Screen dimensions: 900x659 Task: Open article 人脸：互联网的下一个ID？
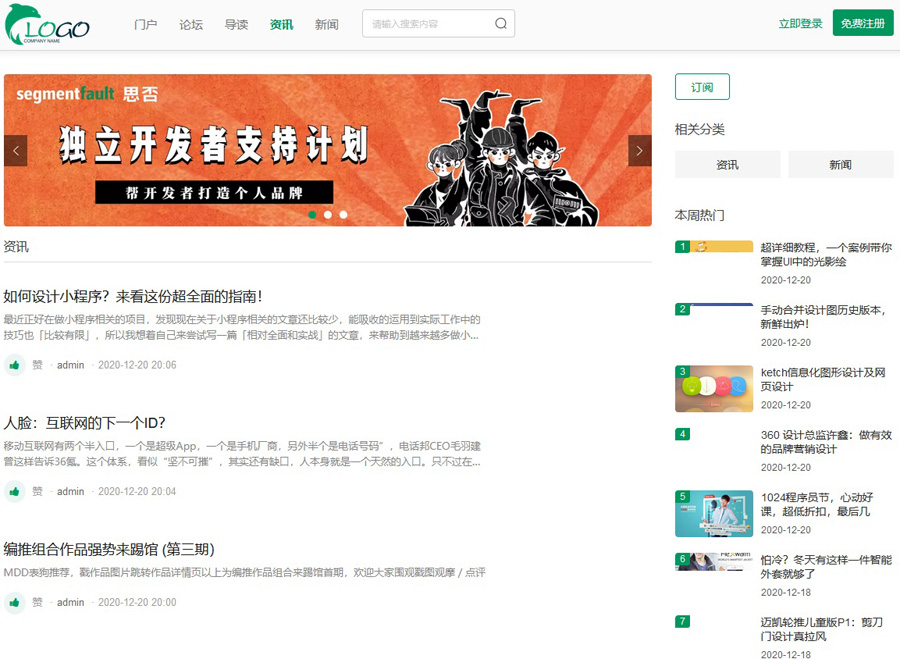pos(84,423)
